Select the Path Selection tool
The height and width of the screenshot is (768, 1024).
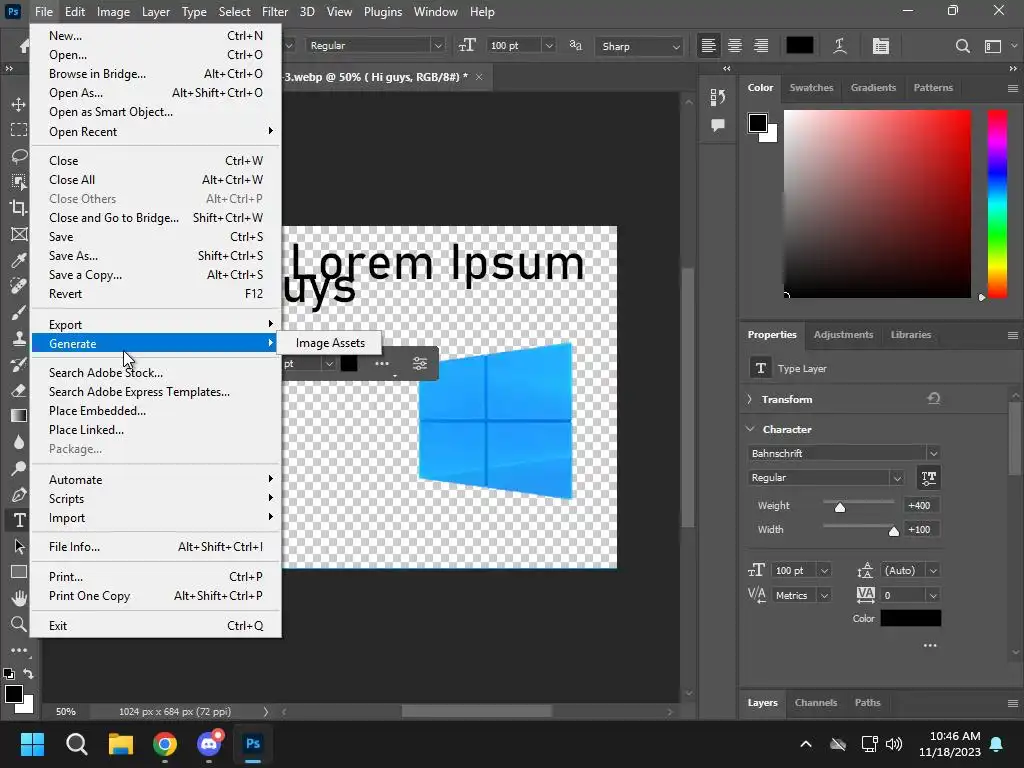point(19,546)
